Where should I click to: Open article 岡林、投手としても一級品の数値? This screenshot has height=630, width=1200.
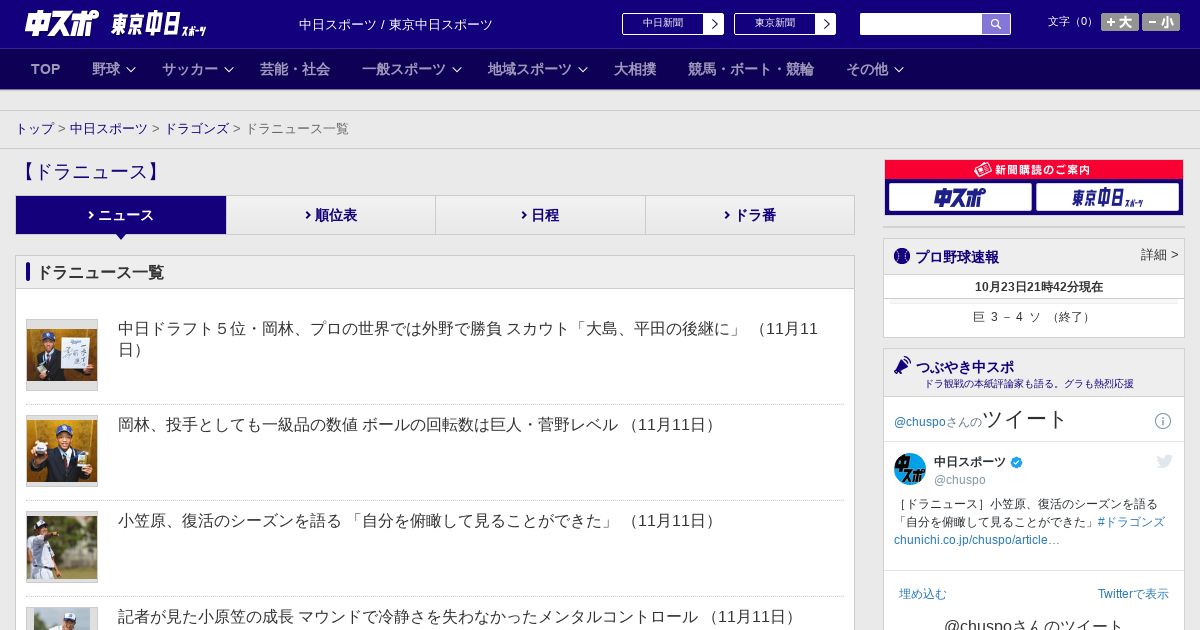[420, 425]
